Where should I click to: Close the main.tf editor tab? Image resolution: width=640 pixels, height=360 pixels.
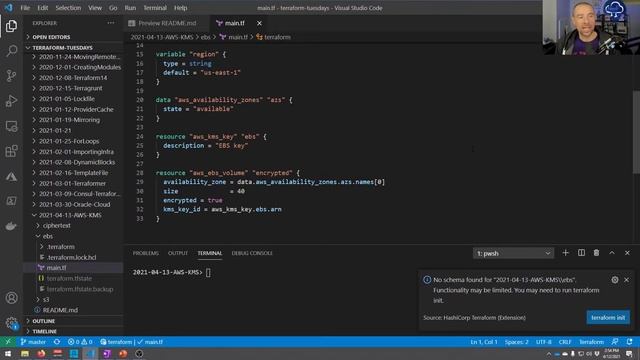coord(259,23)
